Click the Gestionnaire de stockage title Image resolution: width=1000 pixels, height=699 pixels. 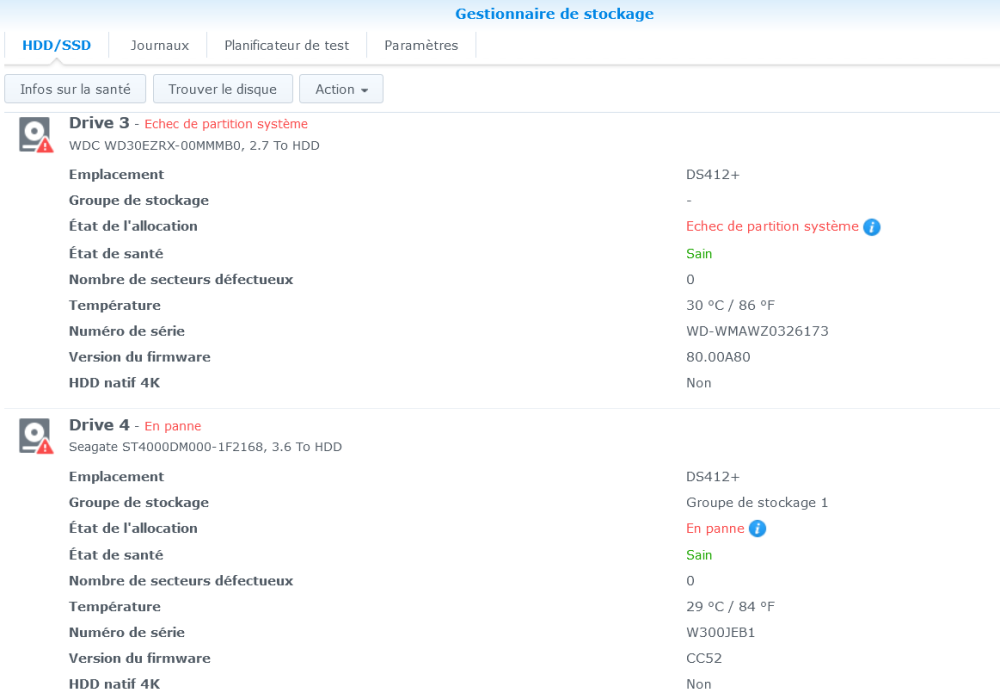coord(554,14)
